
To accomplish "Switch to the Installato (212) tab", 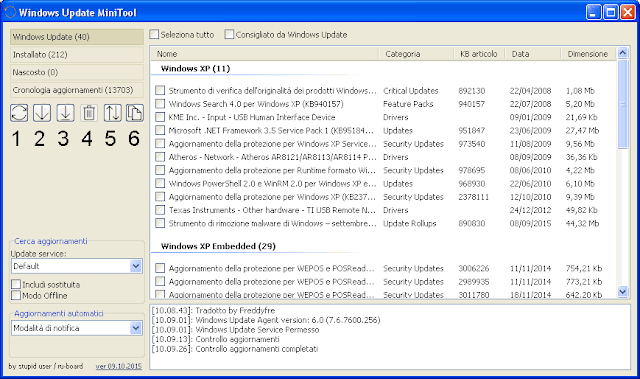I will (x=77, y=54).
